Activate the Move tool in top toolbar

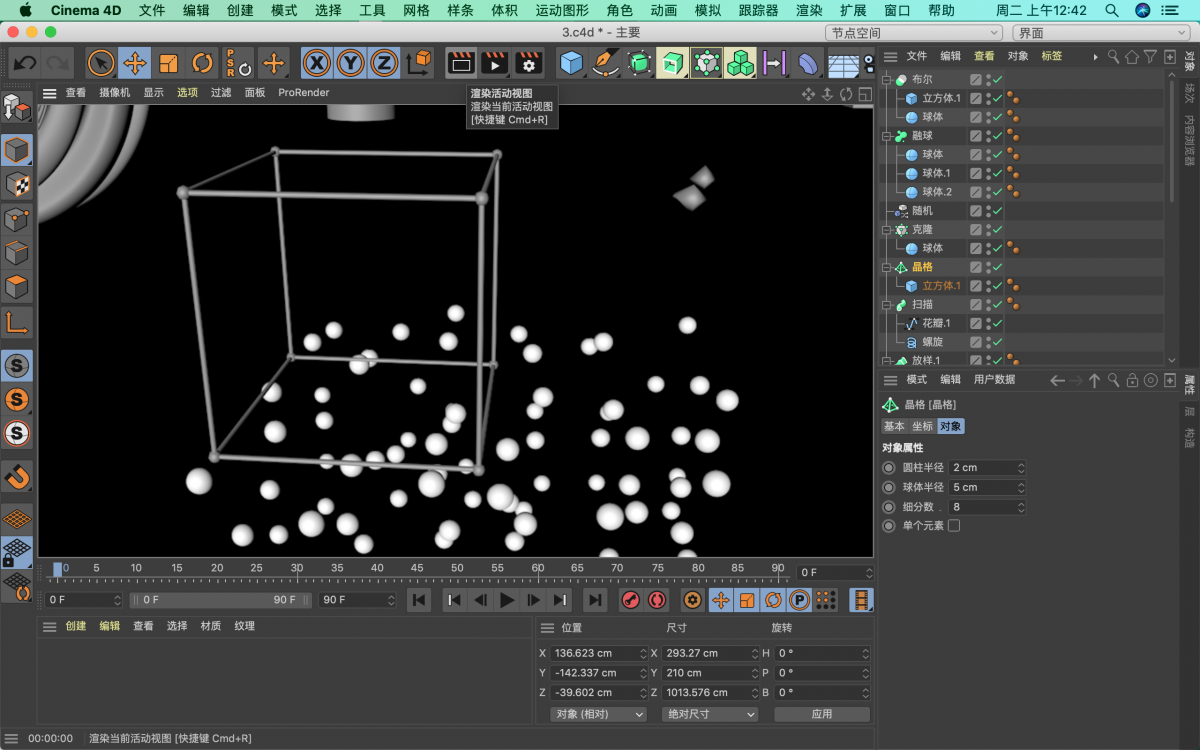[134, 63]
